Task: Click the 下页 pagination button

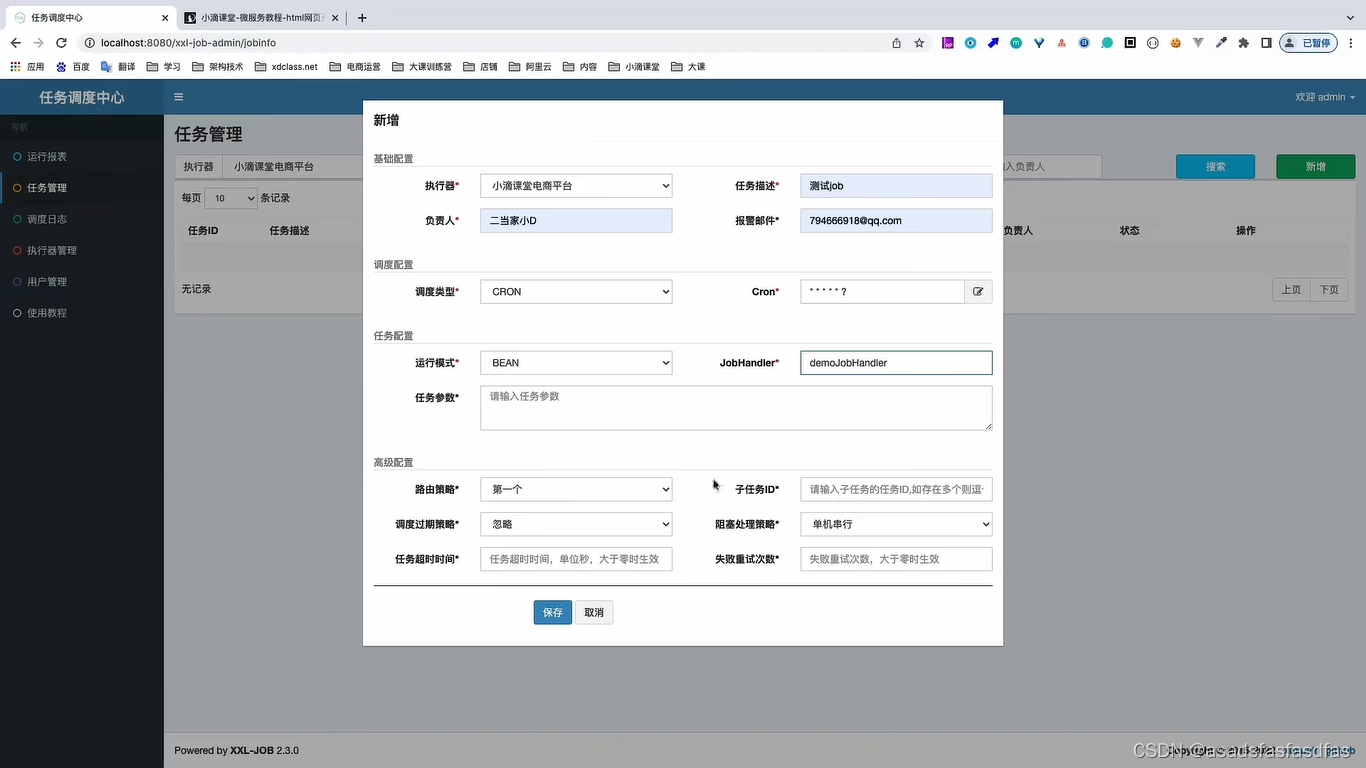Action: coord(1328,290)
